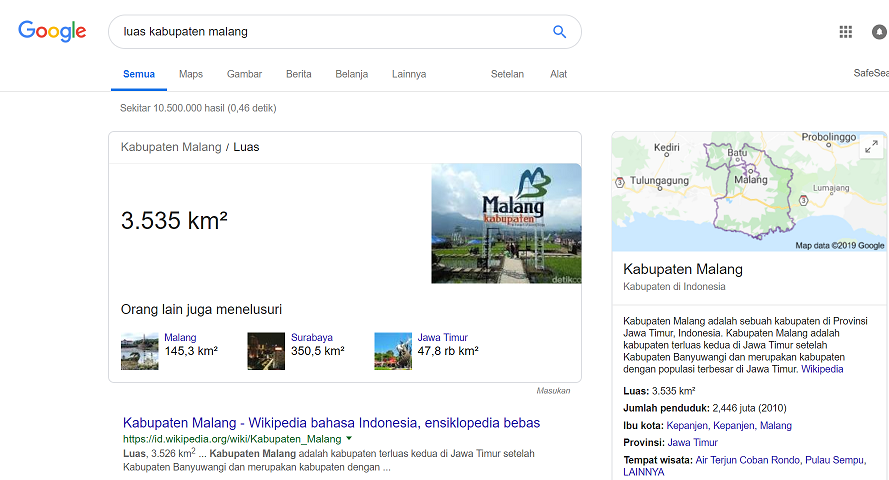Open the Kepanjen, Kepanjen, Malang link
This screenshot has height=480, width=889.
pyautogui.click(x=729, y=426)
